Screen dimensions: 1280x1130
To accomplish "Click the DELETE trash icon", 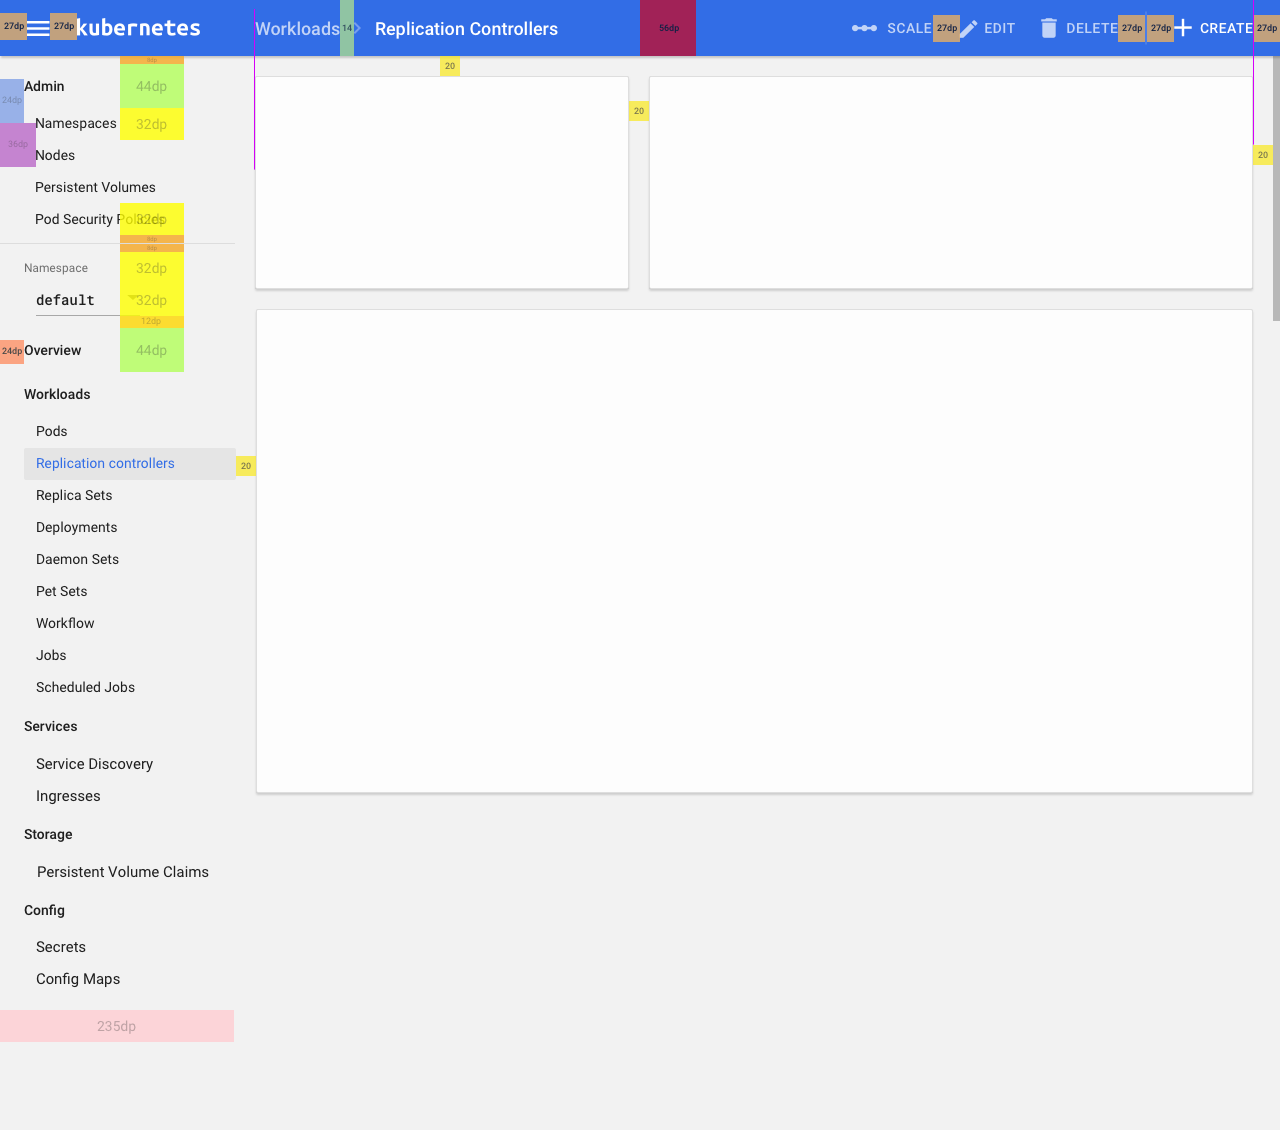I will point(1048,28).
